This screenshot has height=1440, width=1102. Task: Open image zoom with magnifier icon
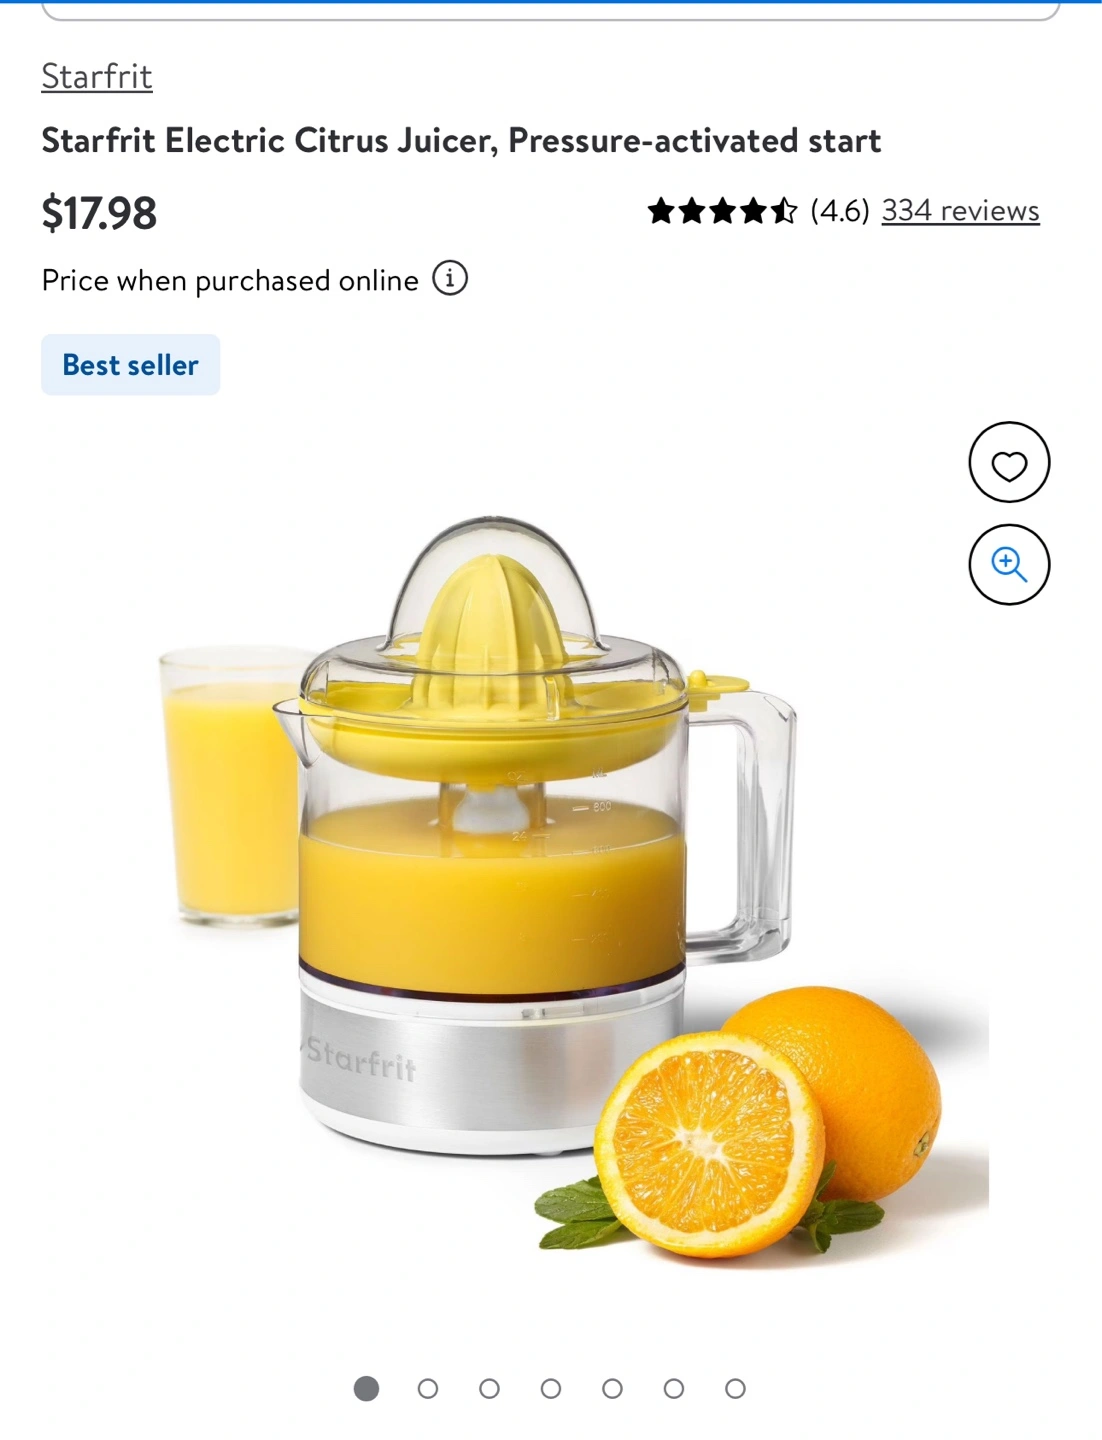tap(1009, 565)
